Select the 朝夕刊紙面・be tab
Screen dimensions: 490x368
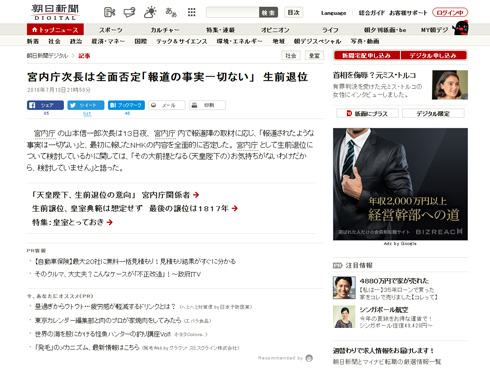[385, 30]
